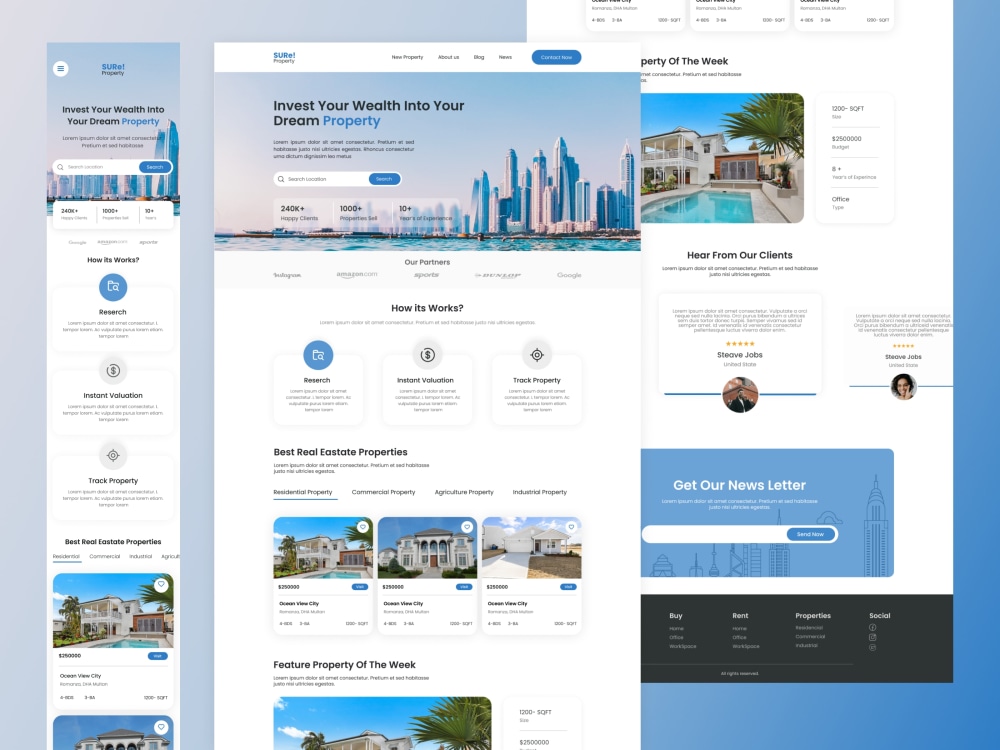Select the Industrial tab in mobile mockup
This screenshot has height=750, width=1000.
(141, 557)
